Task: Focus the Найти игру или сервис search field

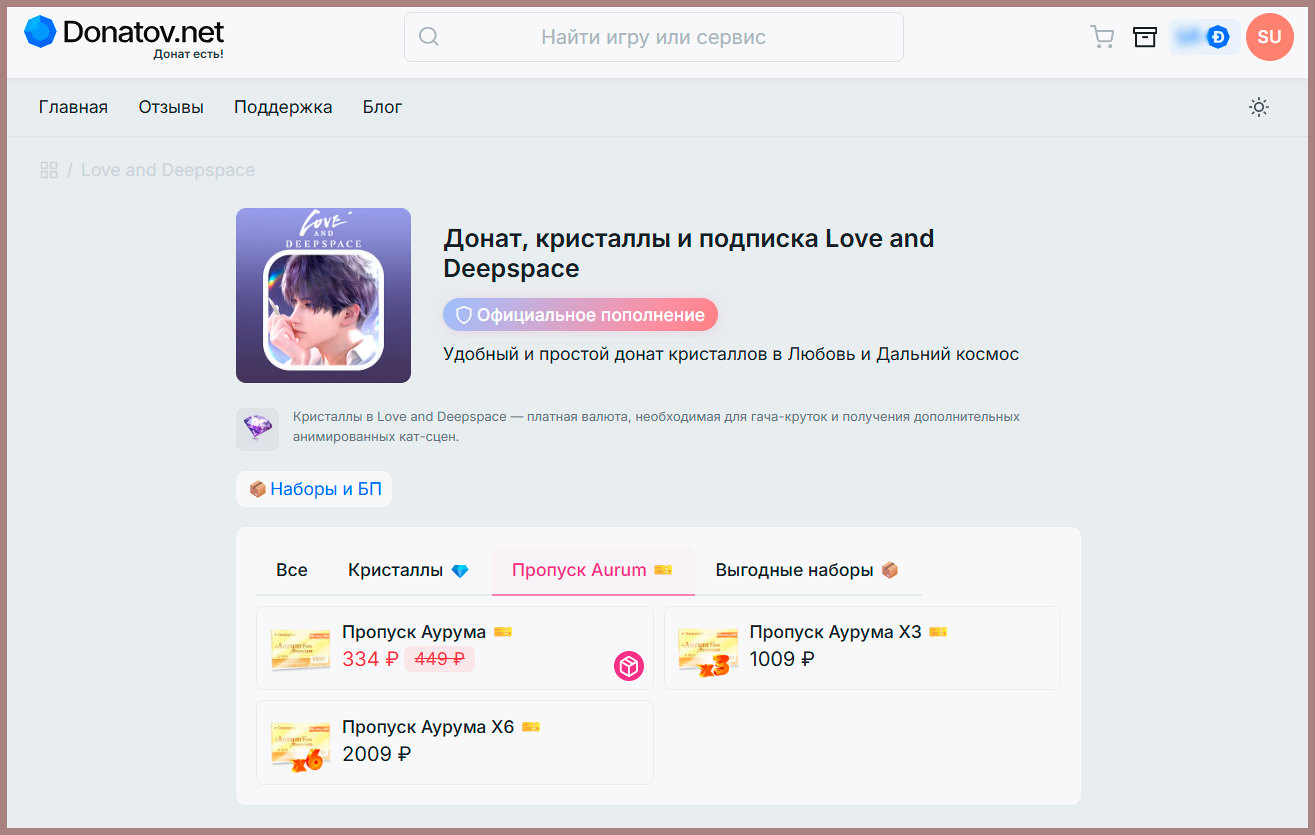Action: point(653,37)
